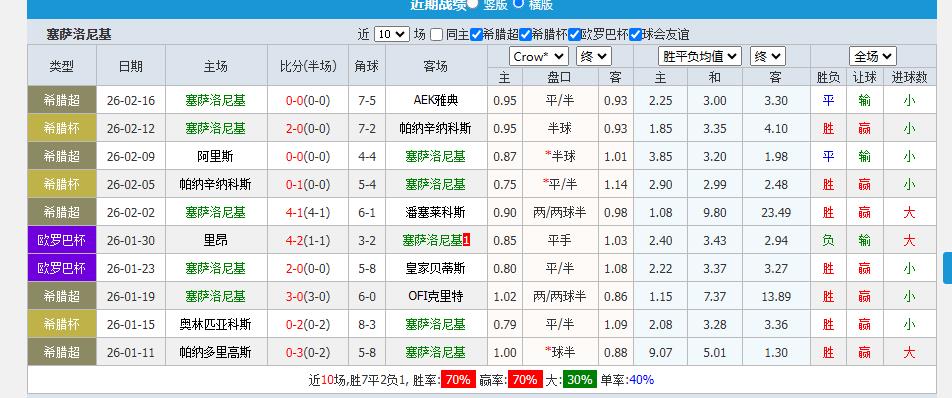Click the 4-1(4-1) score link
Image resolution: width=952 pixels, height=398 pixels.
click(308, 212)
